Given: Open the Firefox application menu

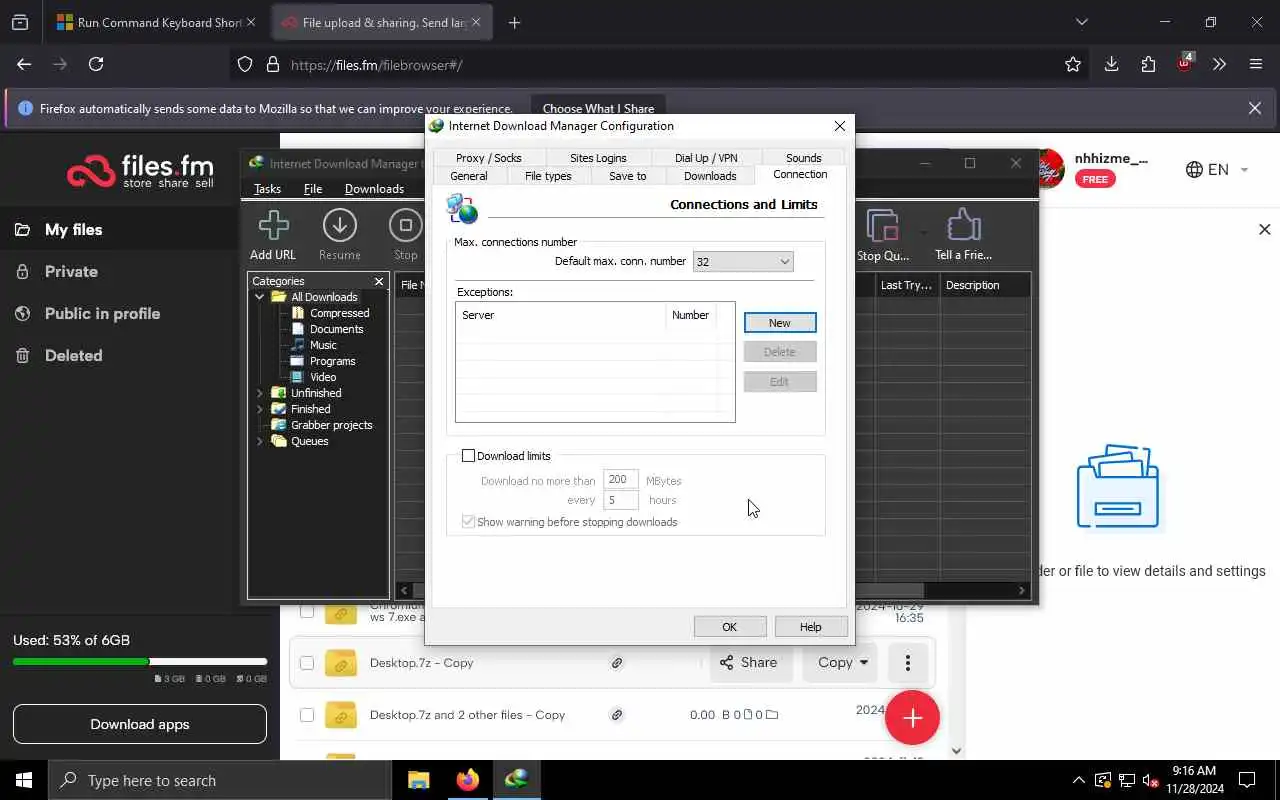Looking at the screenshot, I should click(1256, 64).
